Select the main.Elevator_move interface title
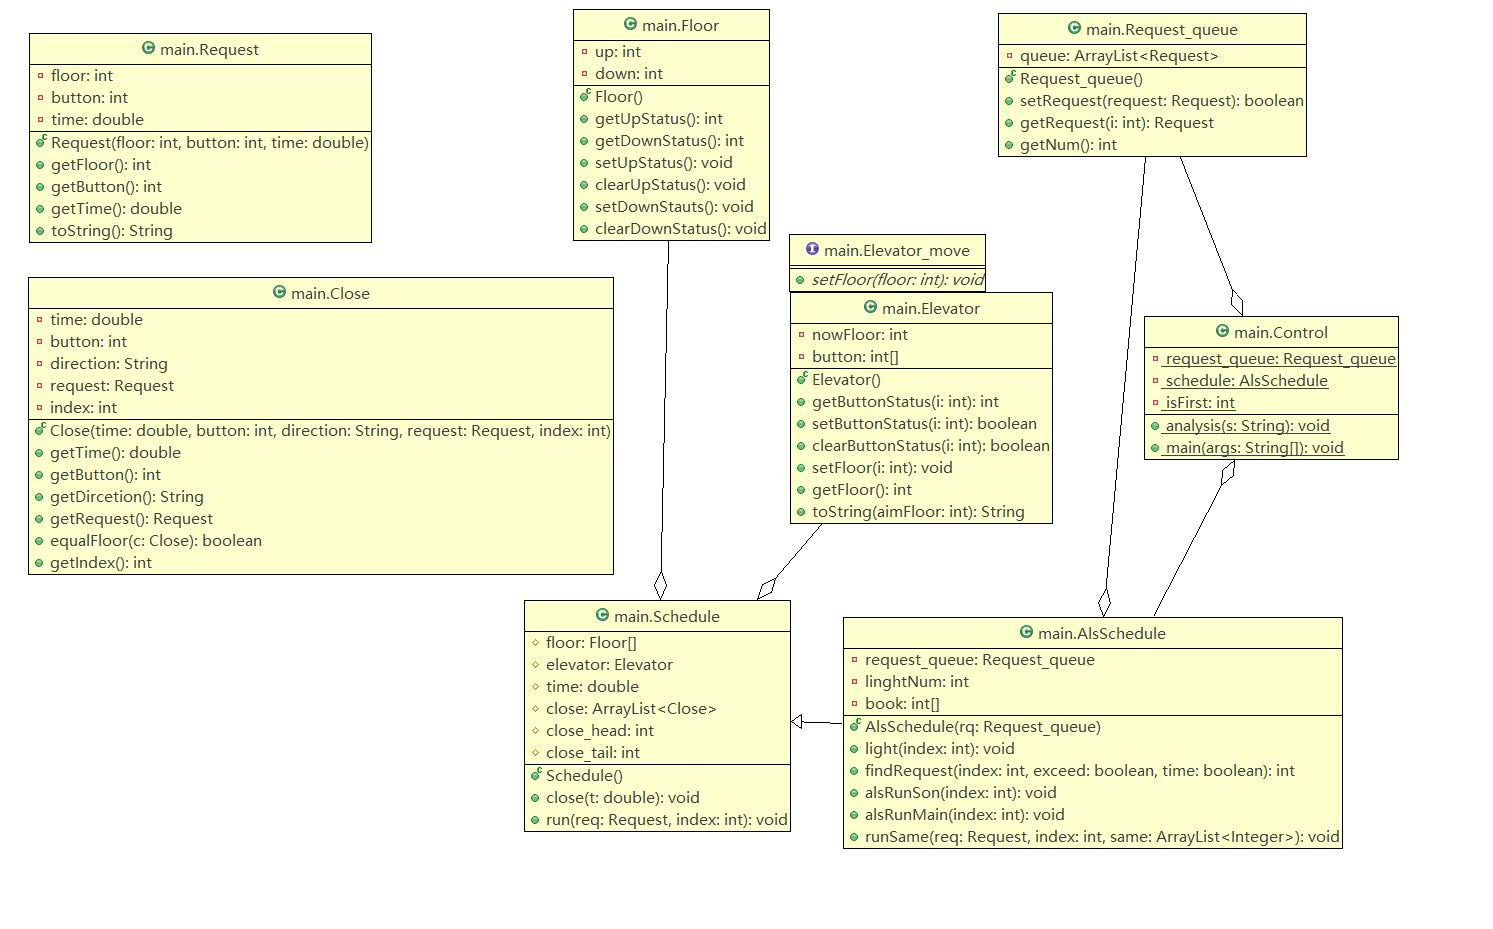Screen dimensions: 1493x929 point(896,250)
